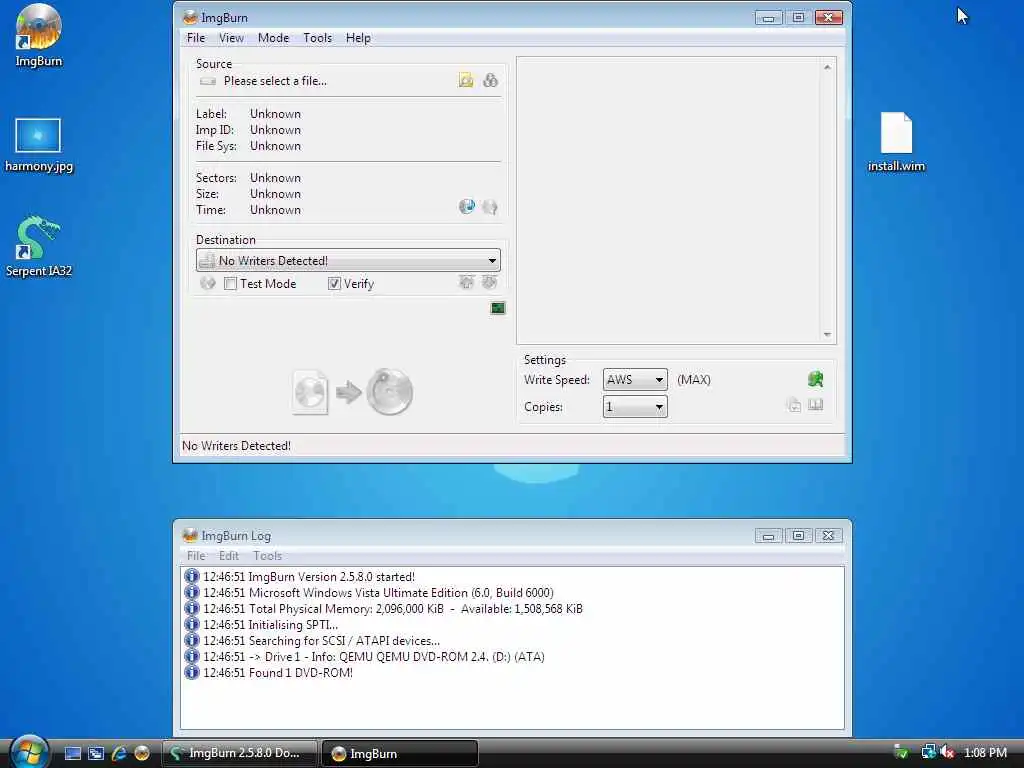Open the ImgBurn website globe icon
1024x768 pixels.
point(467,207)
